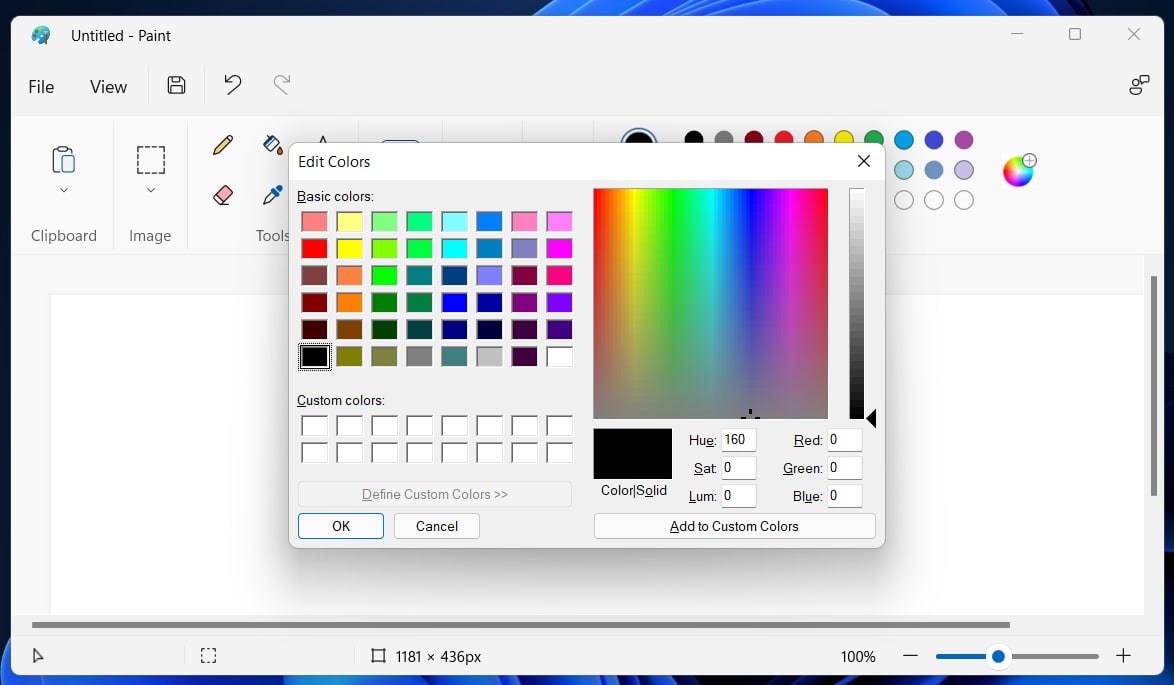The height and width of the screenshot is (685, 1174).
Task: Click the Hue input field
Action: (739, 439)
